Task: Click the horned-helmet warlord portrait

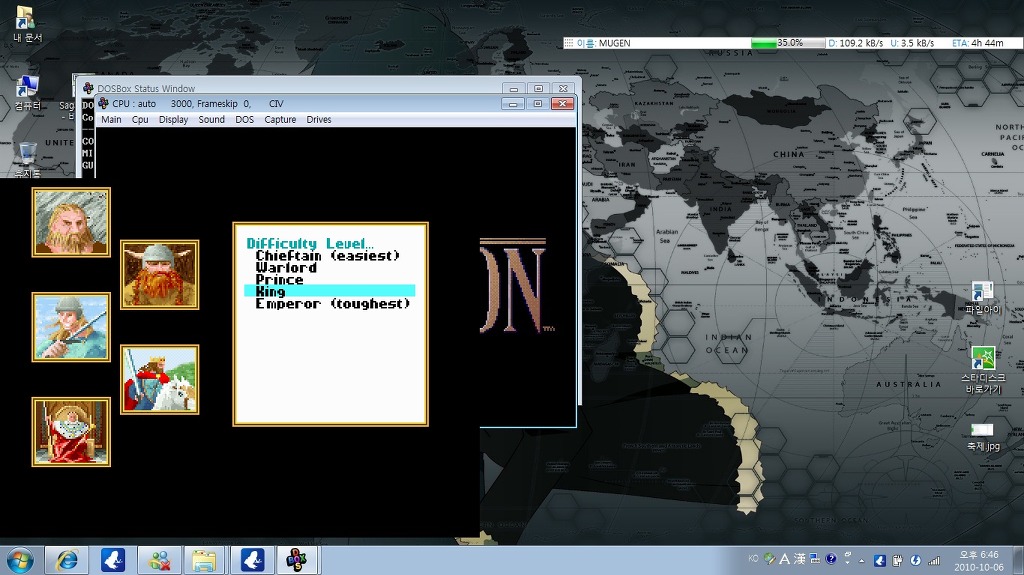Action: point(160,274)
